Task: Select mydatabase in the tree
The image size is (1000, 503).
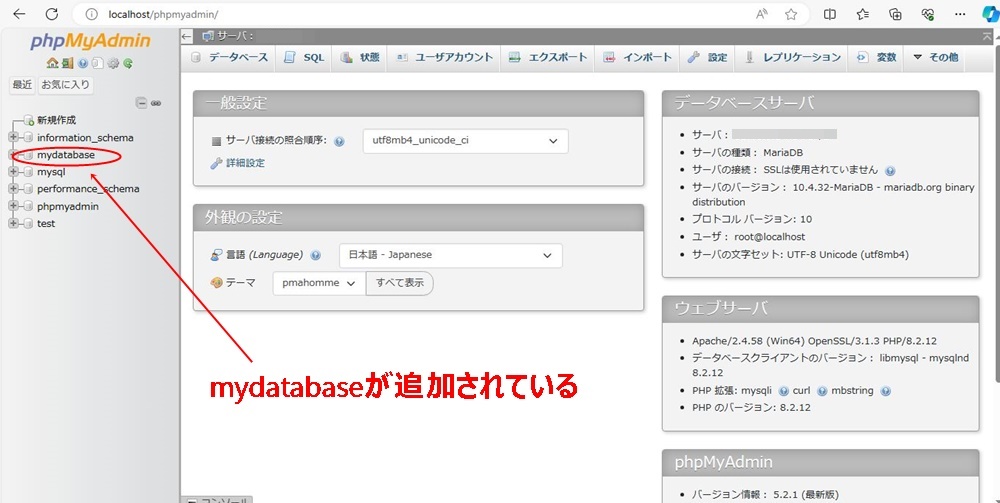Action: coord(66,155)
